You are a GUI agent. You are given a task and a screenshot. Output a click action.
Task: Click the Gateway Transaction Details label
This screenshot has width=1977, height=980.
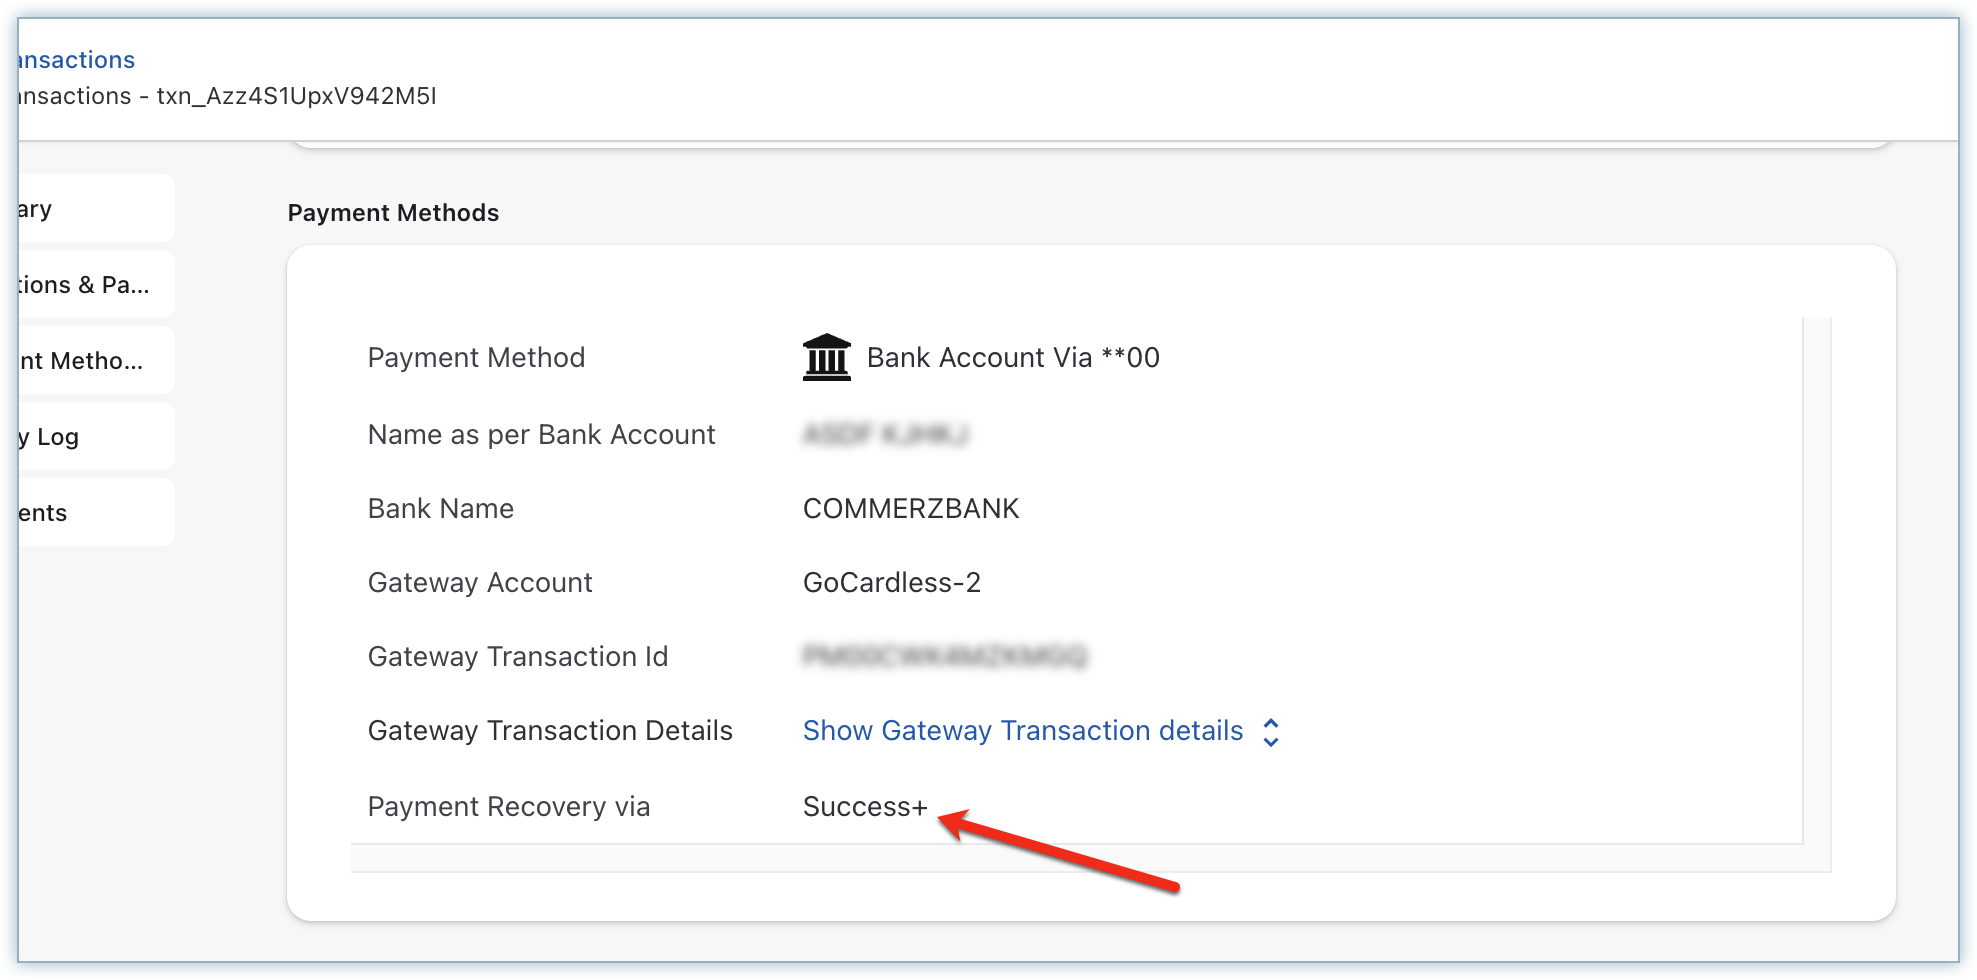550,731
